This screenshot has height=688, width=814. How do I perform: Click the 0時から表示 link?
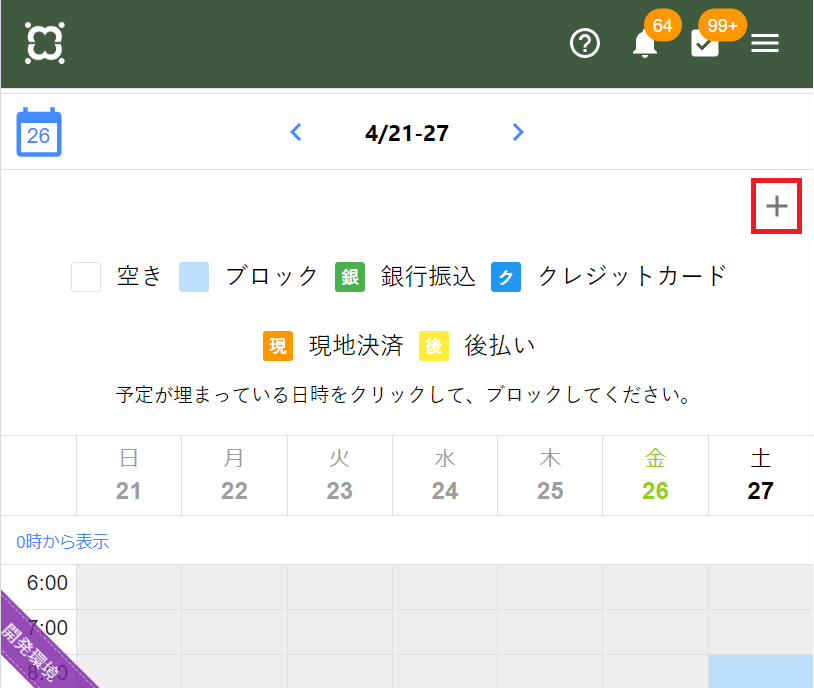point(62,542)
